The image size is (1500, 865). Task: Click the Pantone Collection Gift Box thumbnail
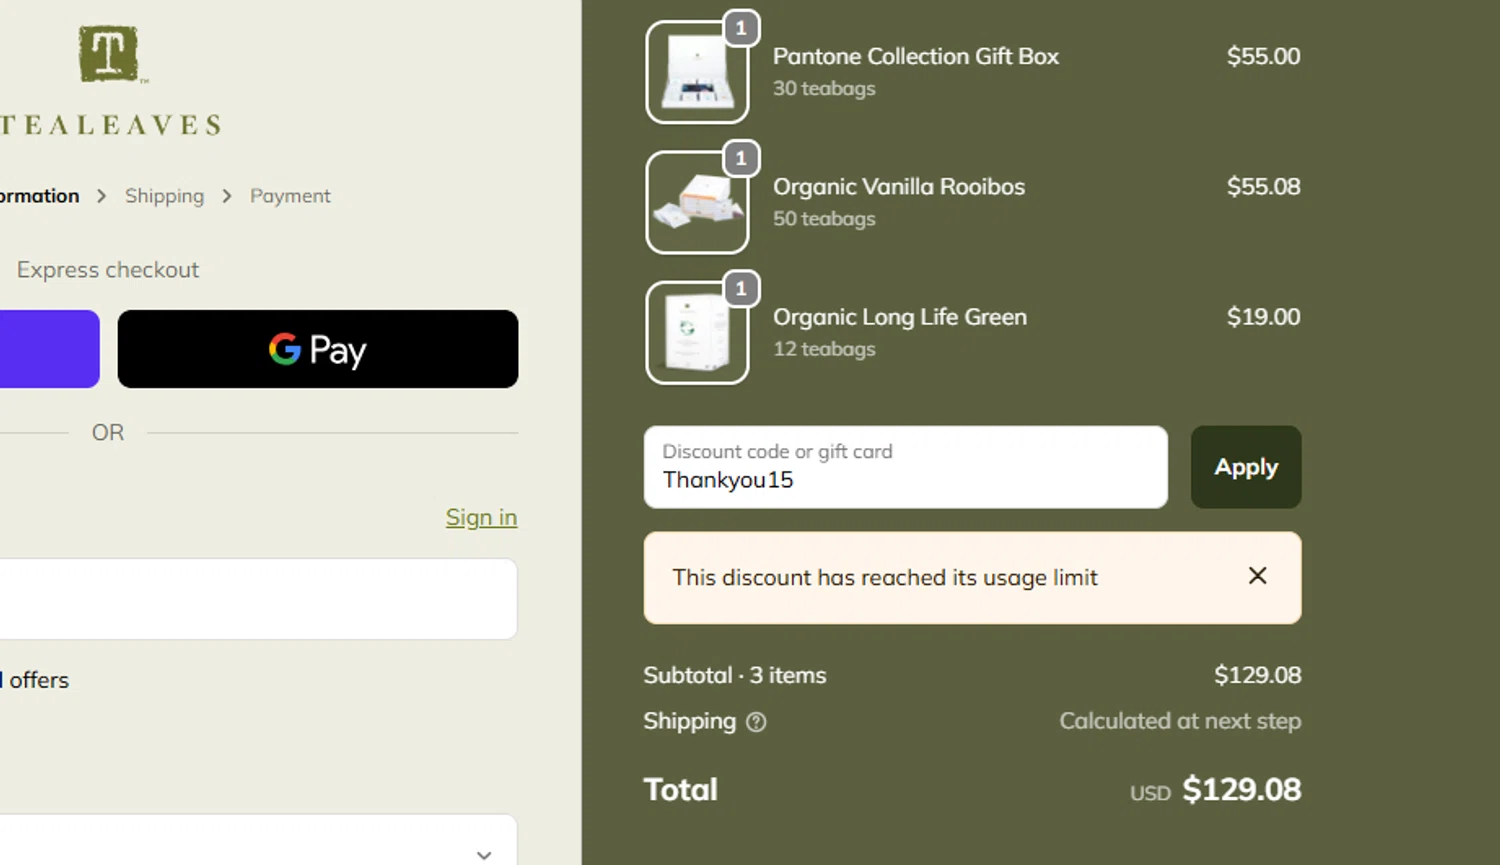697,72
